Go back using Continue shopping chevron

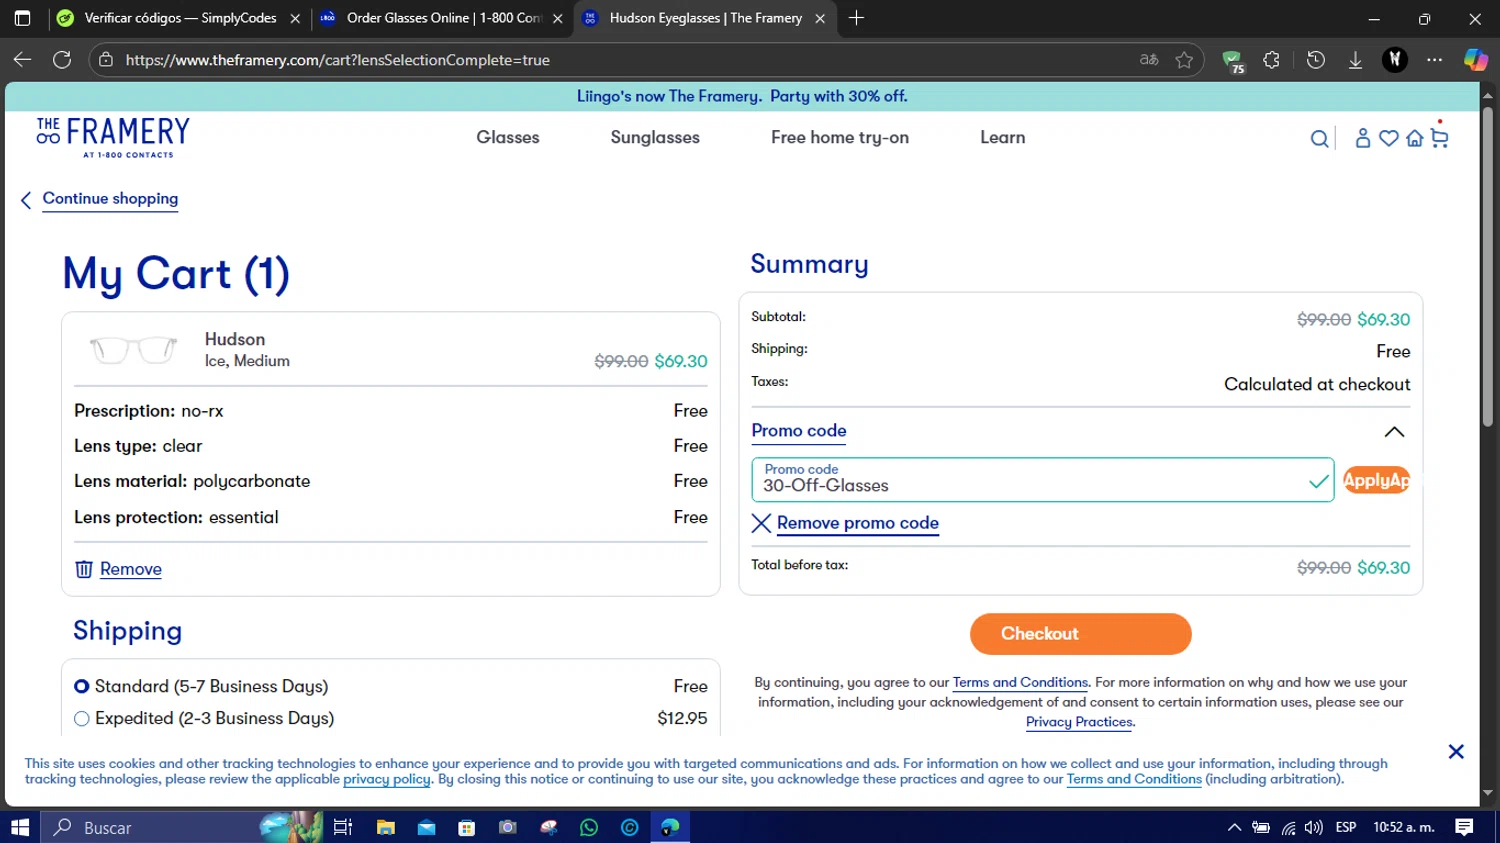(26, 200)
